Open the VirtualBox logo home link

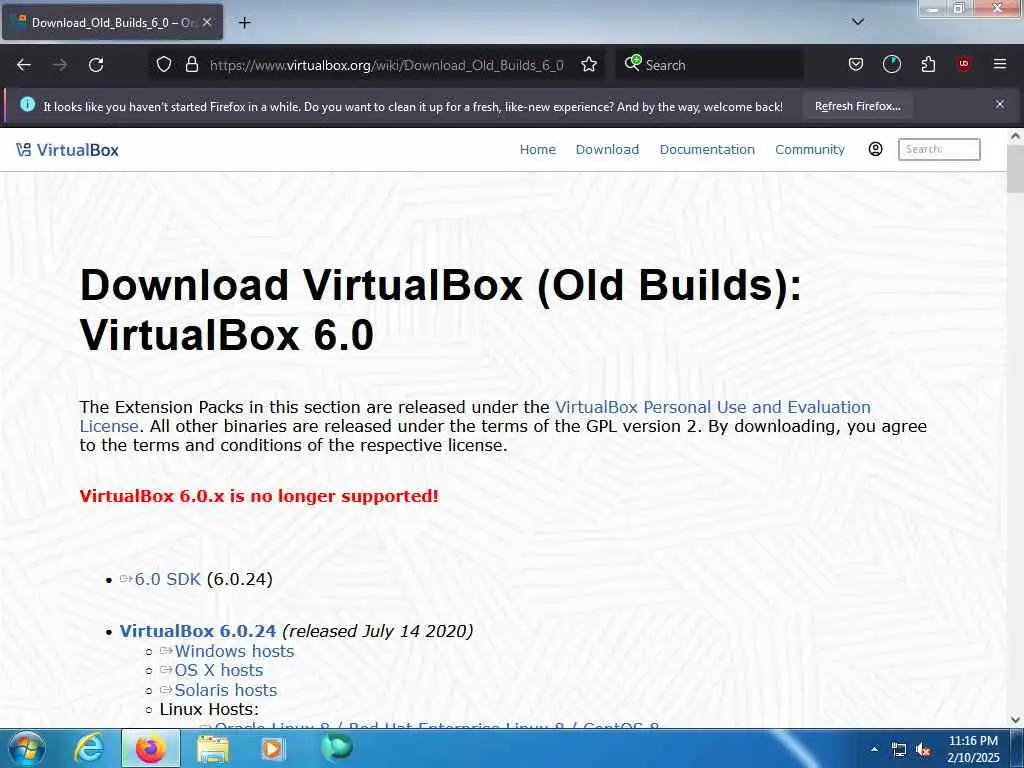pos(67,150)
